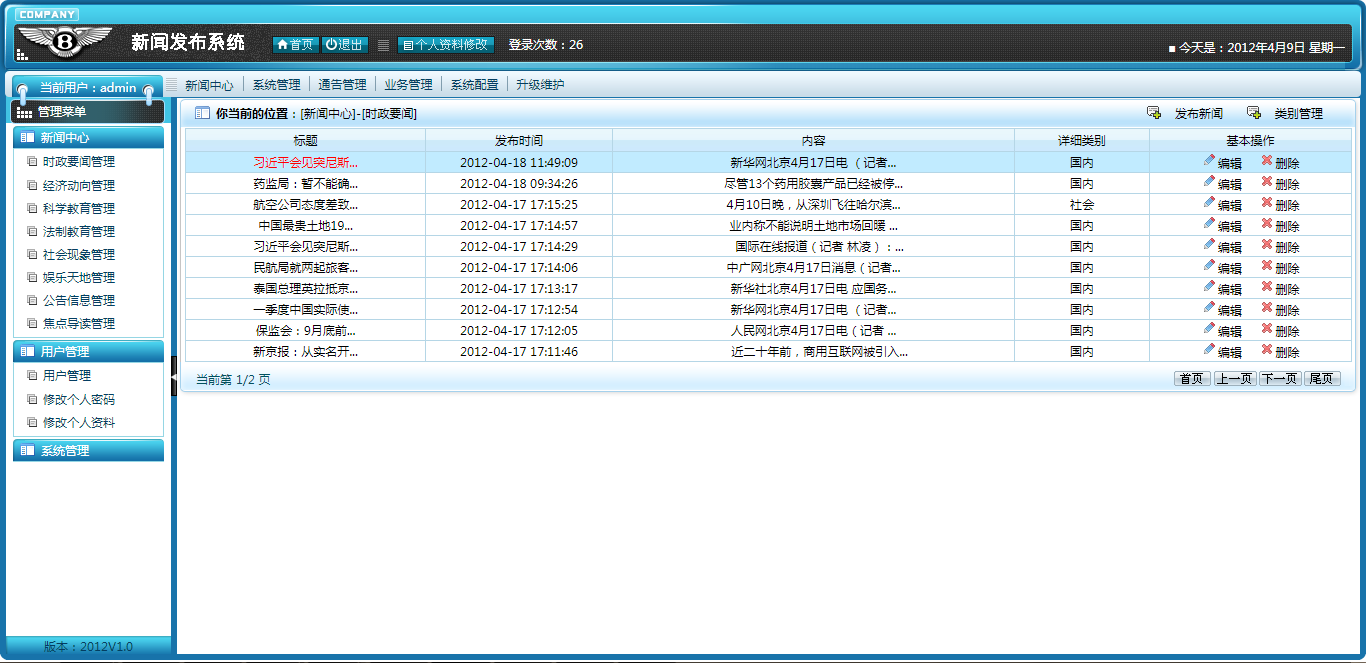Open 新闻中心 top menu

[209, 85]
